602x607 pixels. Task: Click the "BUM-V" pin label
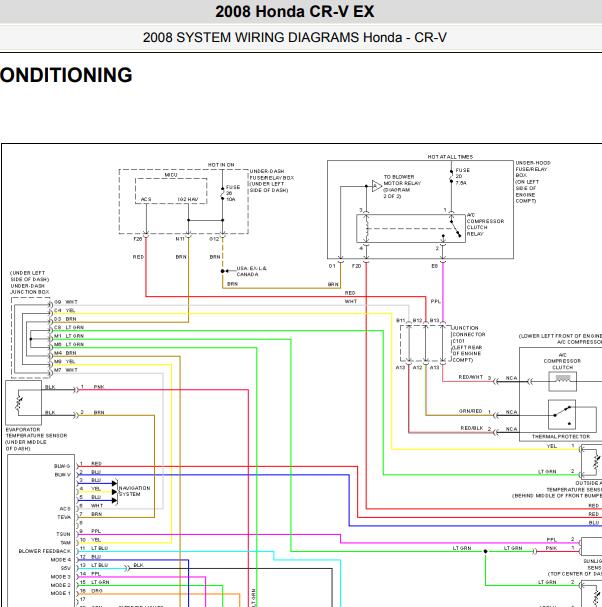[63, 475]
